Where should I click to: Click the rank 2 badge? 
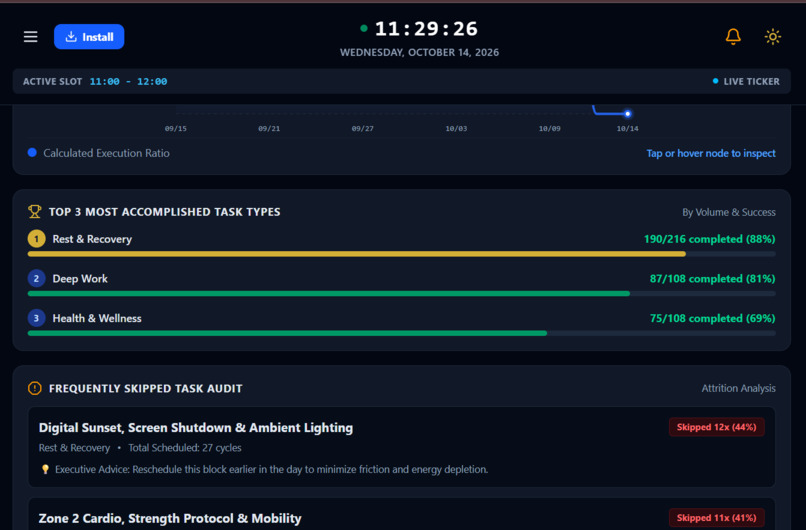point(36,279)
